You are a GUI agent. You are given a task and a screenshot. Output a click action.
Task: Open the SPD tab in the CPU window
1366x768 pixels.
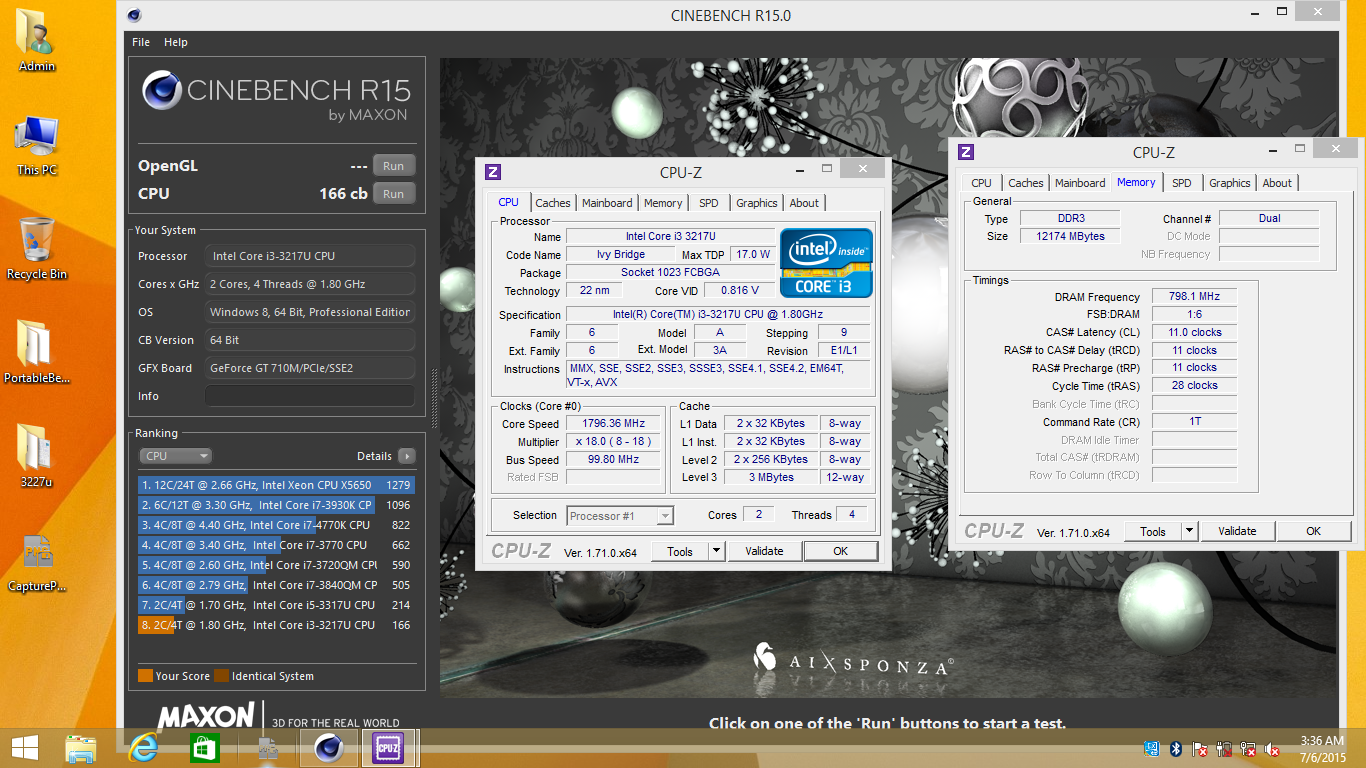709,203
